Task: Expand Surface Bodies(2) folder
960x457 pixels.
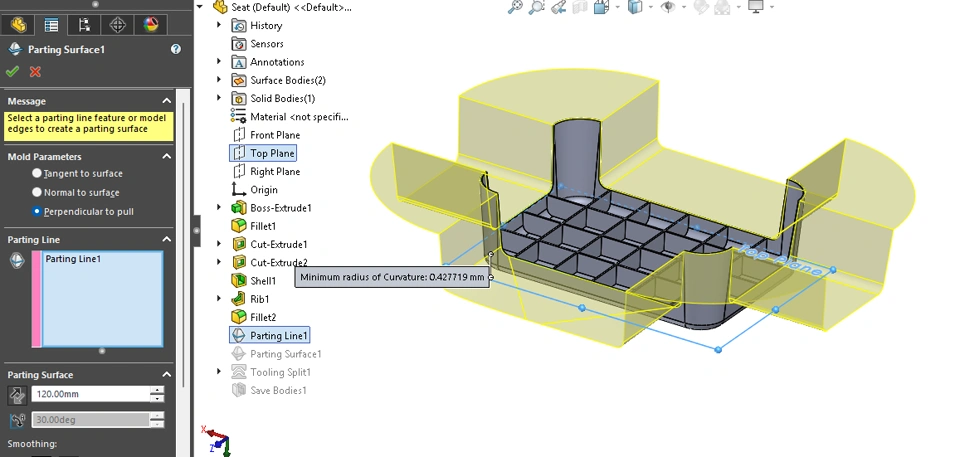Action: coord(219,80)
